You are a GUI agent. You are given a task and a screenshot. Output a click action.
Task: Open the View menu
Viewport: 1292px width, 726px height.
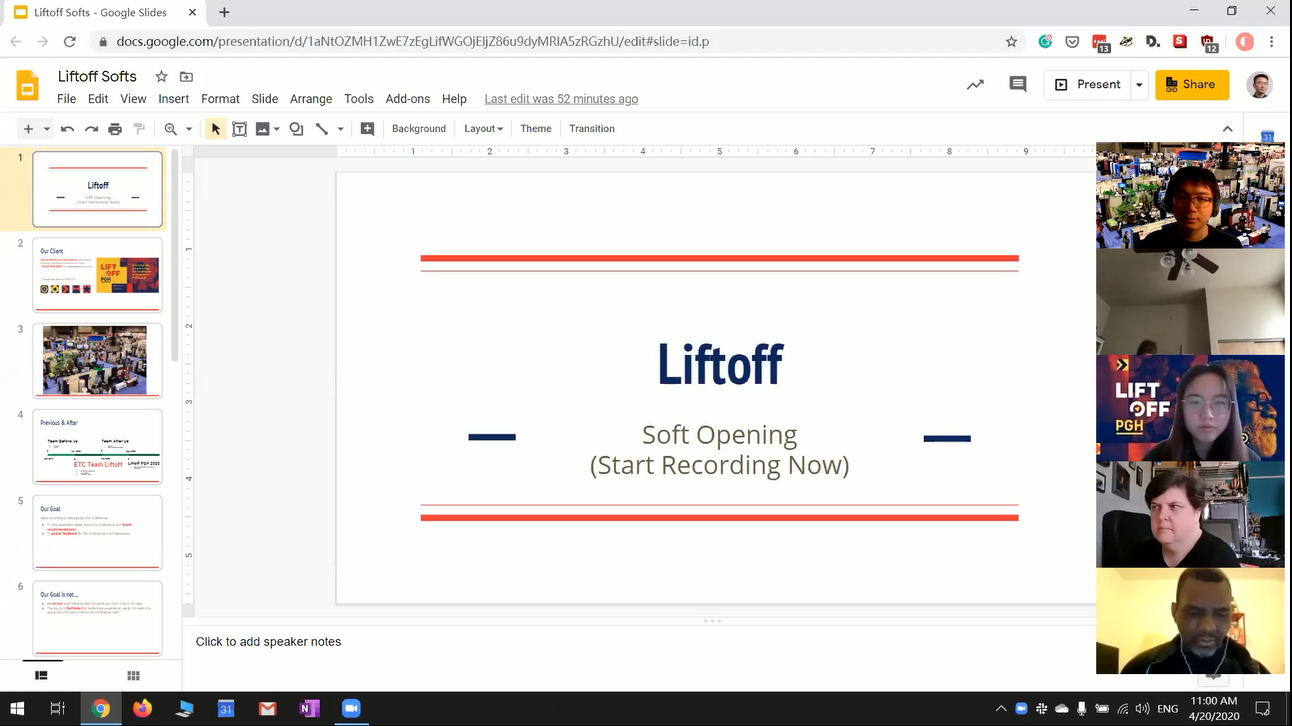133,99
